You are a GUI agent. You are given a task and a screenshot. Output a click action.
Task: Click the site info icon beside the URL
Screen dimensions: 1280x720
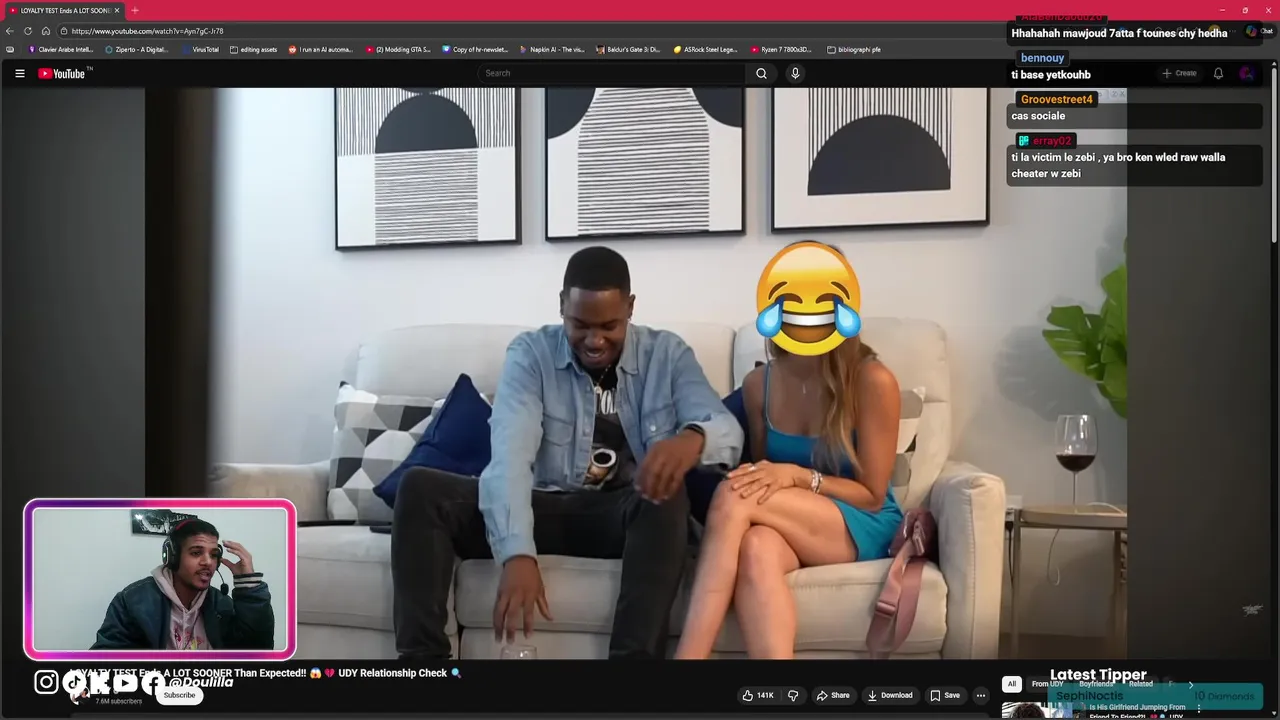pos(63,31)
